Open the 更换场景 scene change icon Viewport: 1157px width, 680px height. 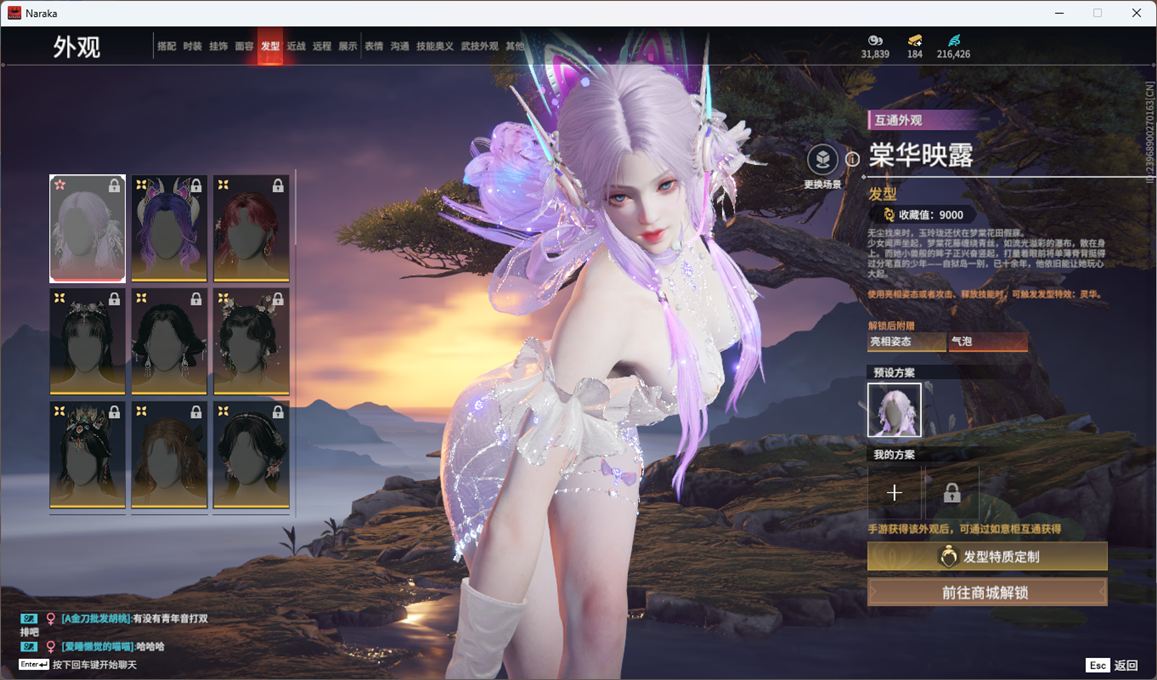(822, 159)
